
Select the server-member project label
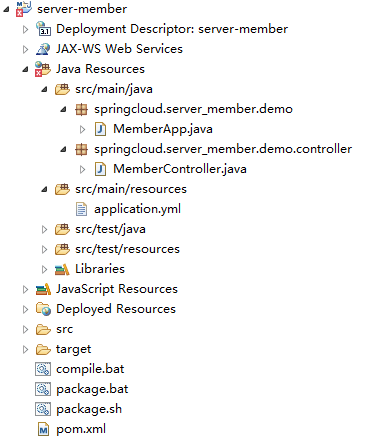point(82,9)
